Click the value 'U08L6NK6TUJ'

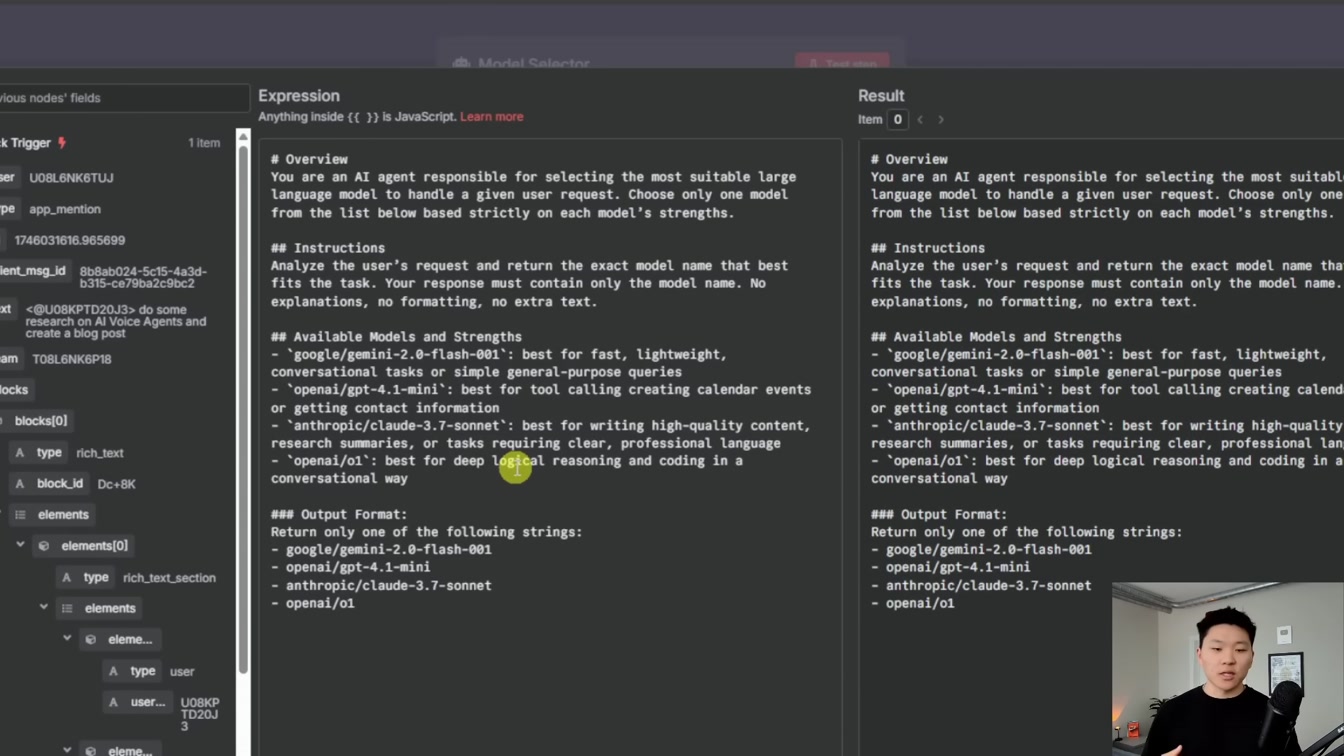(71, 178)
